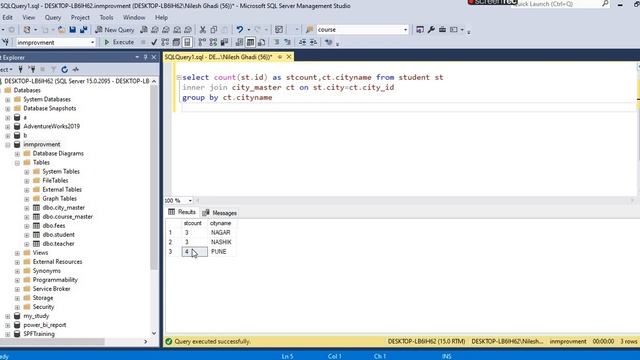Toggle IntelliSense enabled icon
The width and height of the screenshot is (640, 360).
(187, 42)
